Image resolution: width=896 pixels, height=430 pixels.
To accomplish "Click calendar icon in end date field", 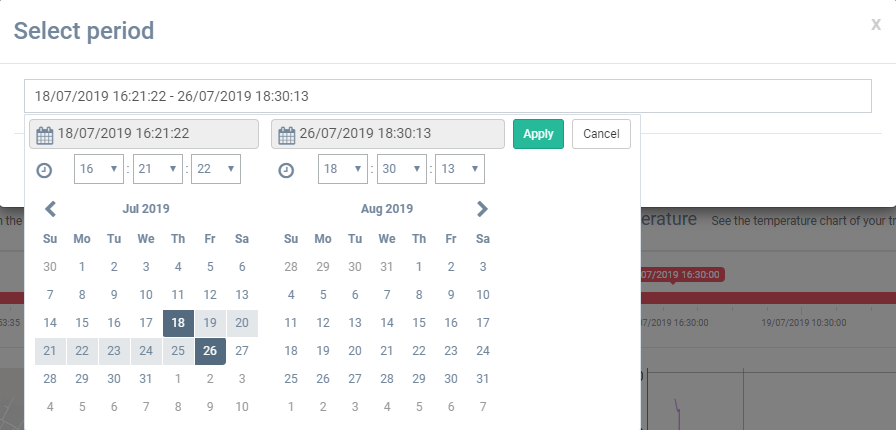I will tap(286, 134).
